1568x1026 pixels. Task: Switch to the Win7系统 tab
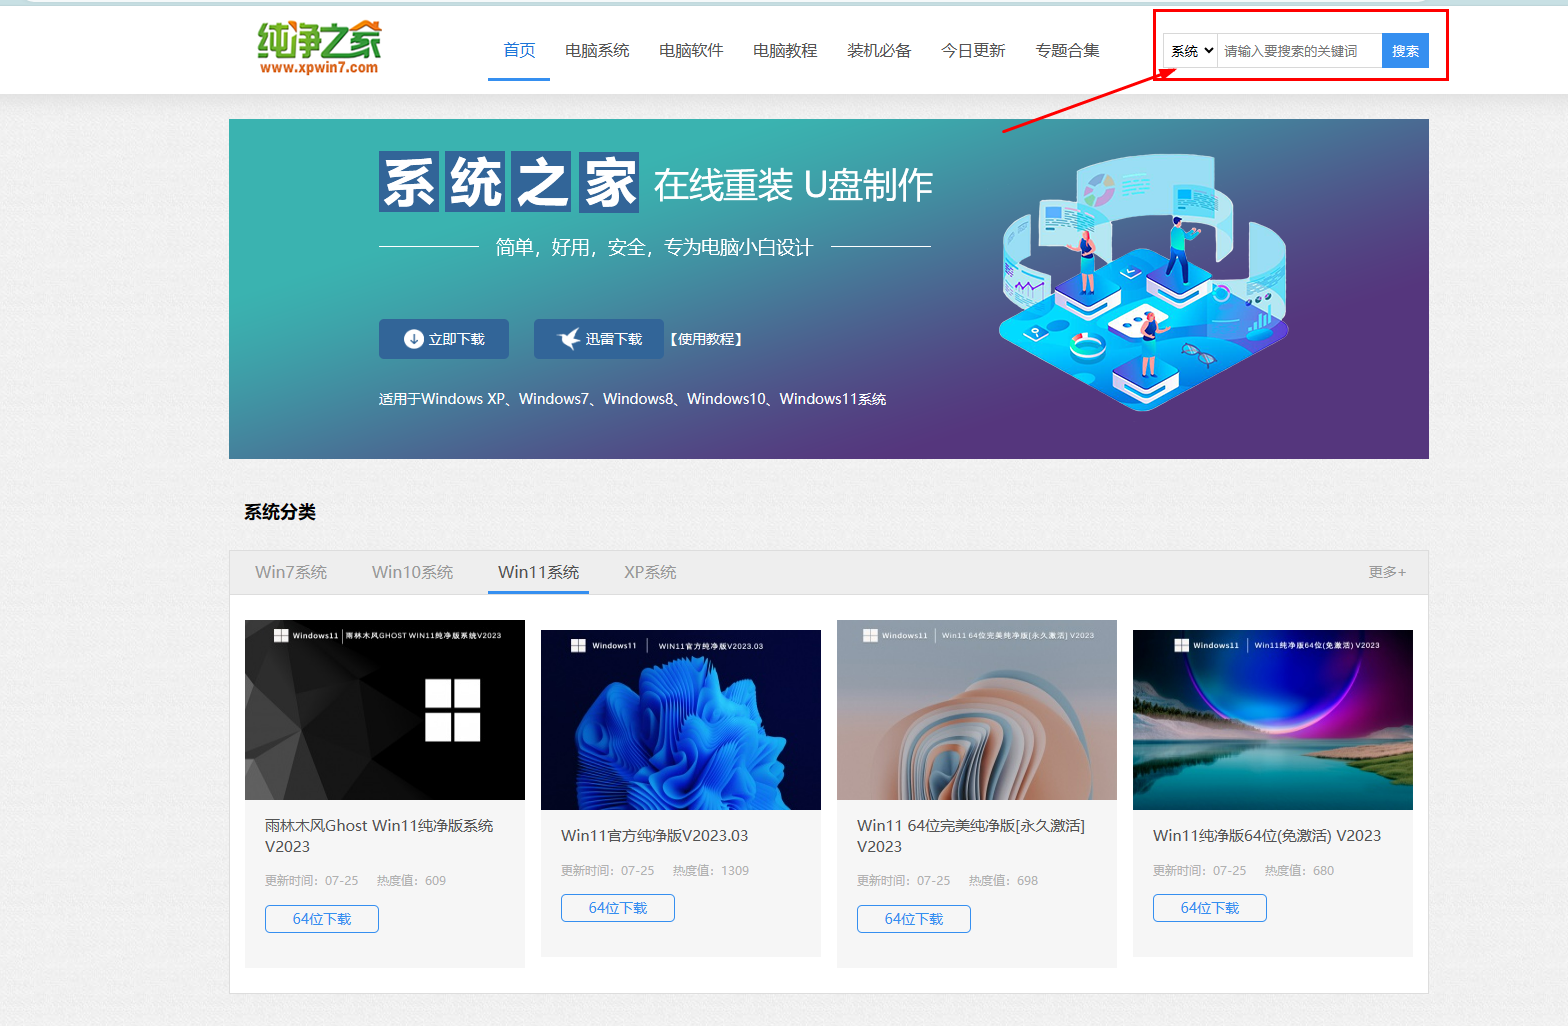coord(291,572)
